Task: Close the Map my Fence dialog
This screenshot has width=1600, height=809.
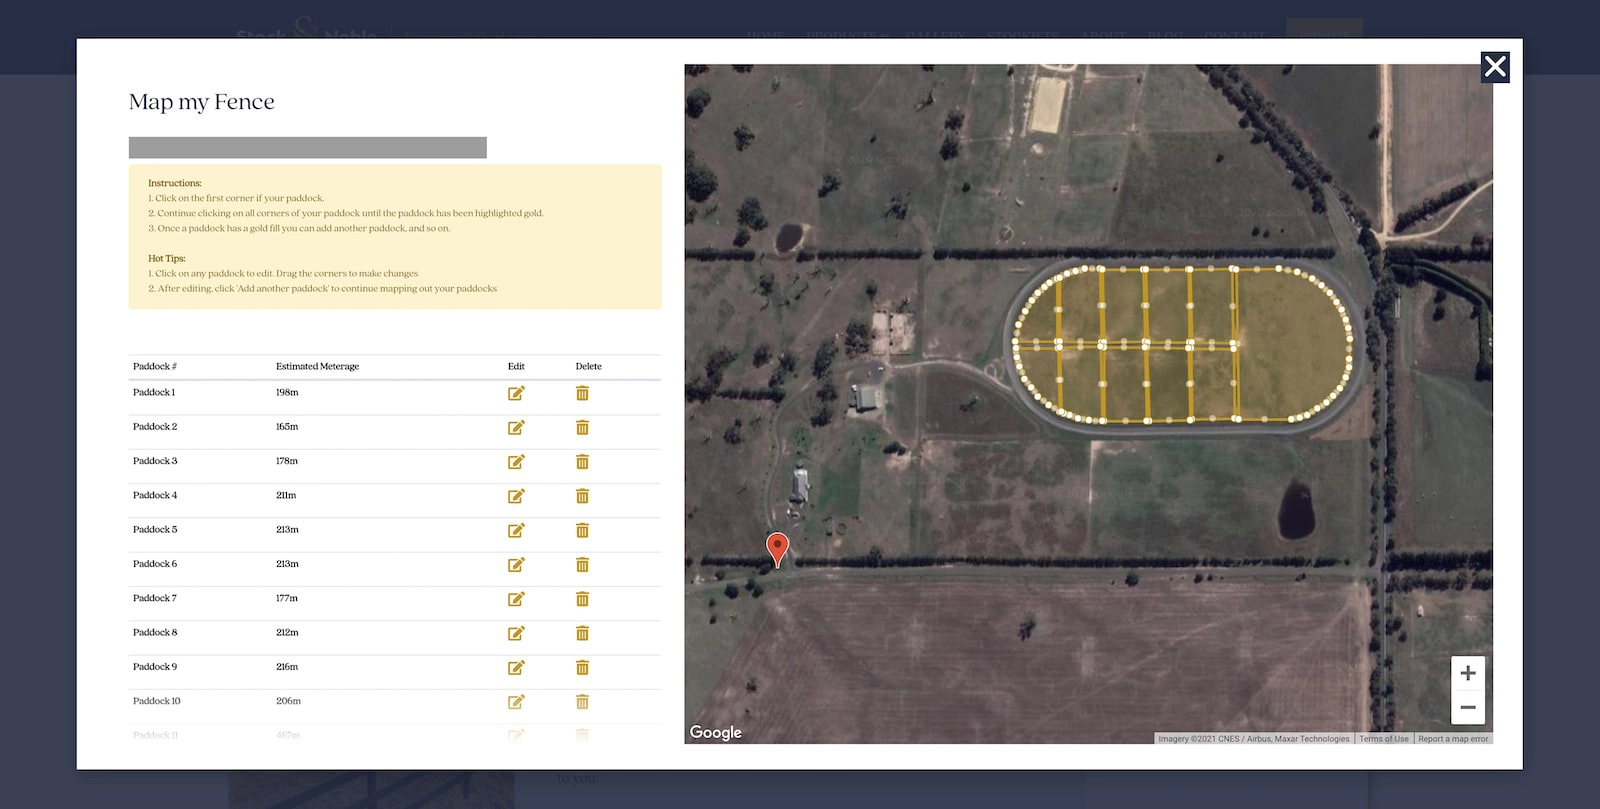Action: click(x=1495, y=67)
